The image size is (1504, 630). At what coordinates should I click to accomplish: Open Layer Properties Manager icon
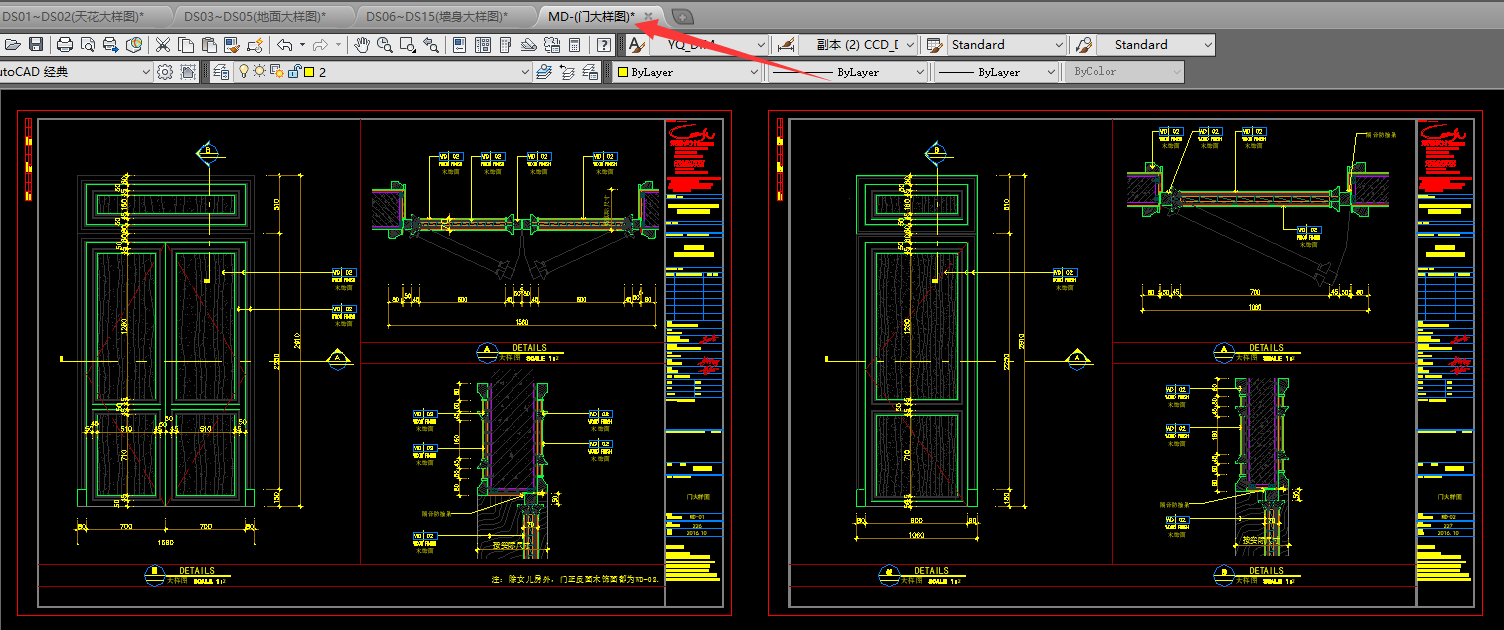click(220, 72)
